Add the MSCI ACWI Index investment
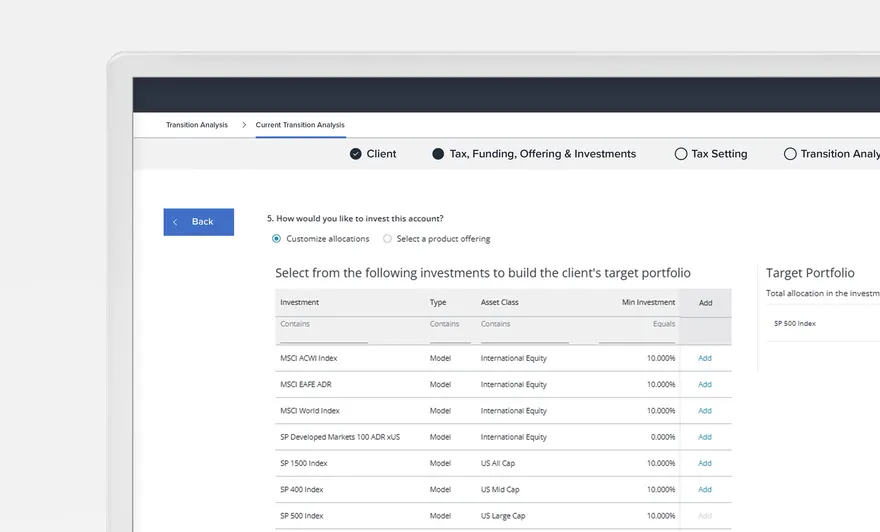Screen dimensions: 880x532 (705, 358)
